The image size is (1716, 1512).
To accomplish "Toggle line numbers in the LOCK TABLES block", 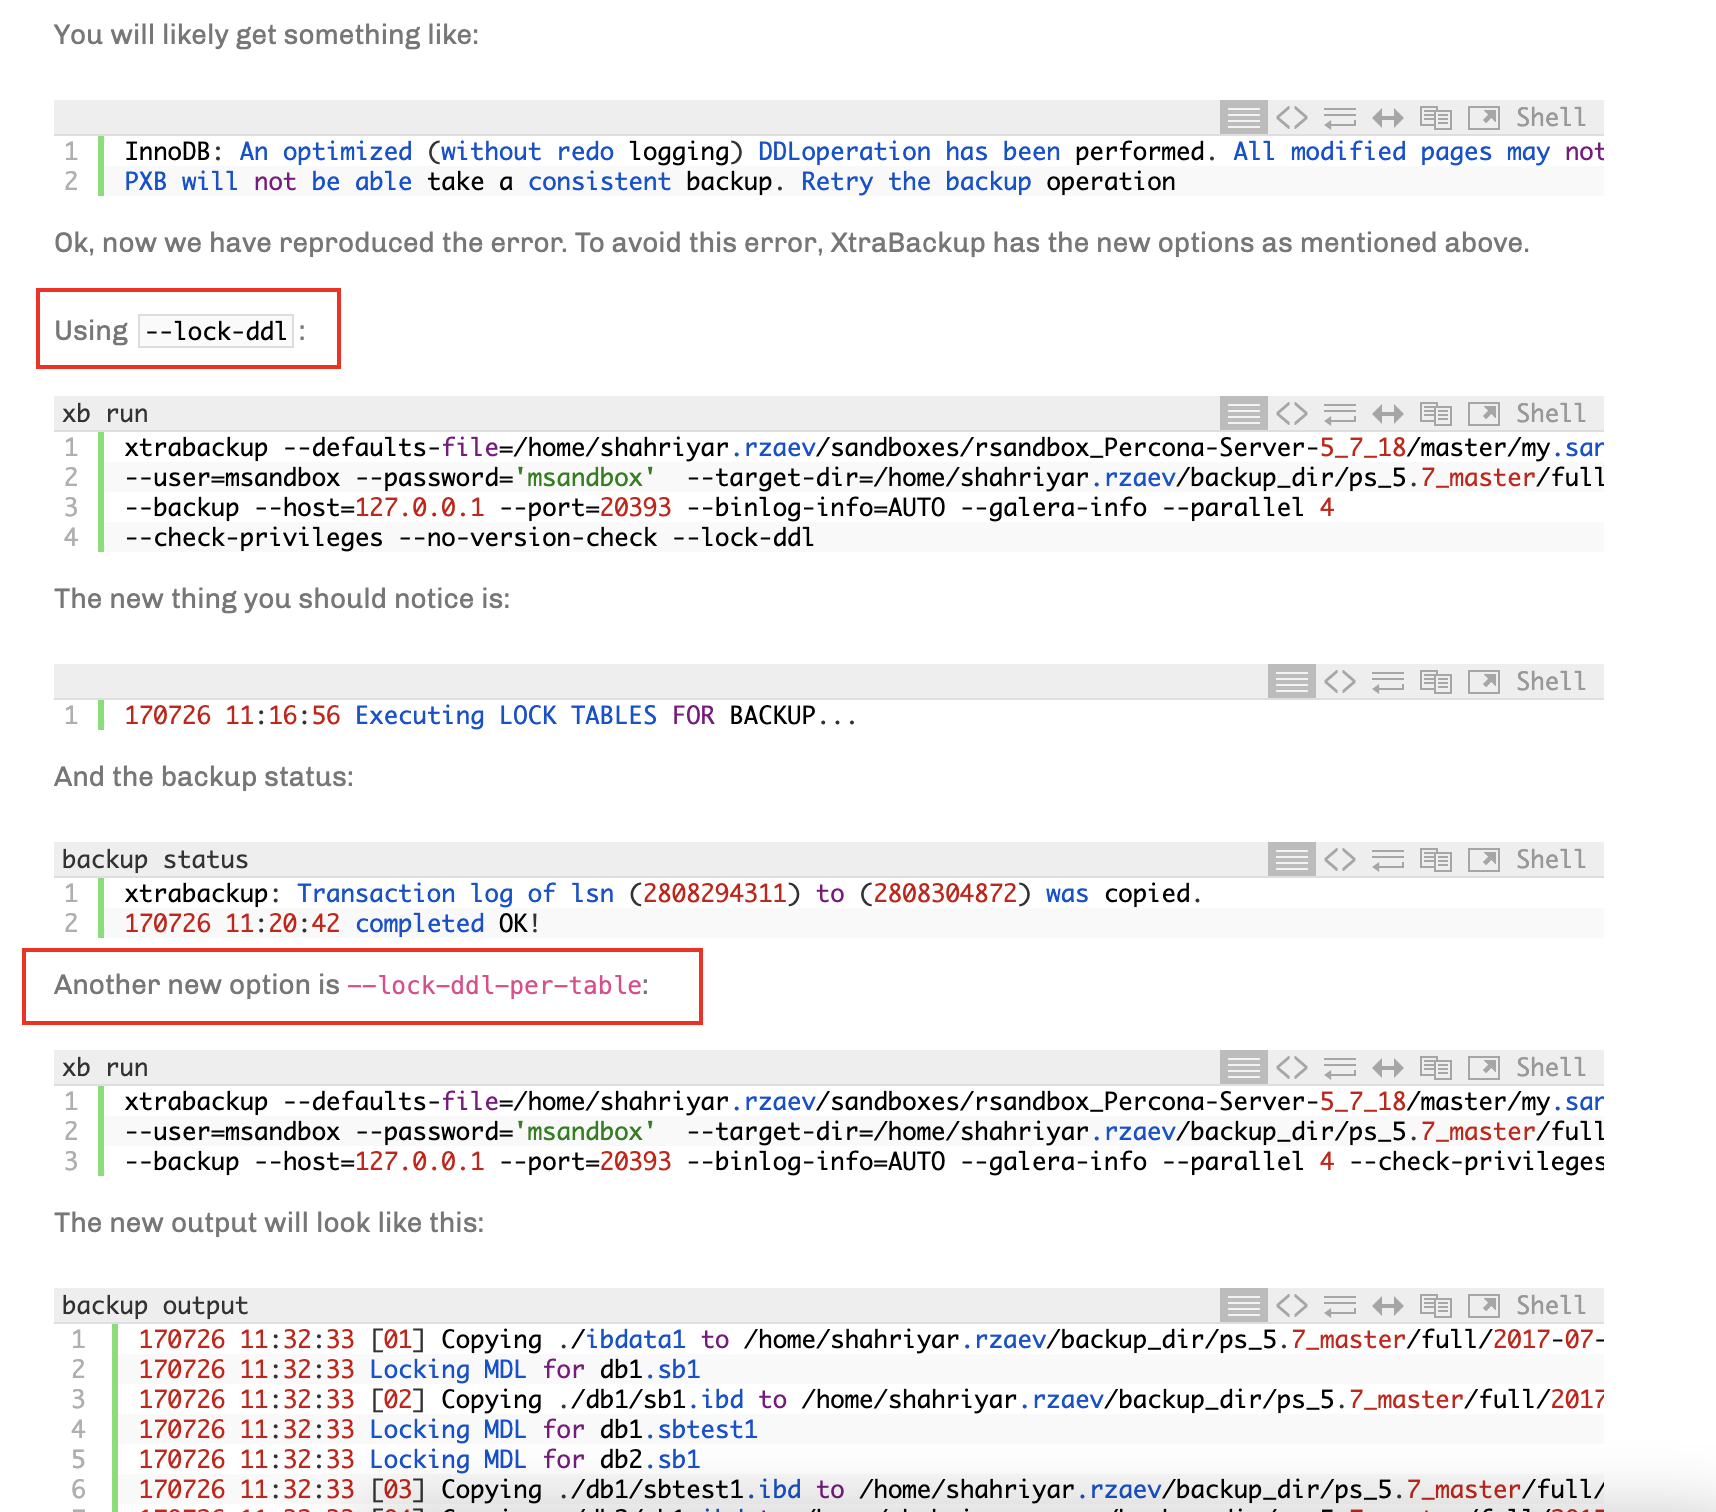I will coord(1291,682).
